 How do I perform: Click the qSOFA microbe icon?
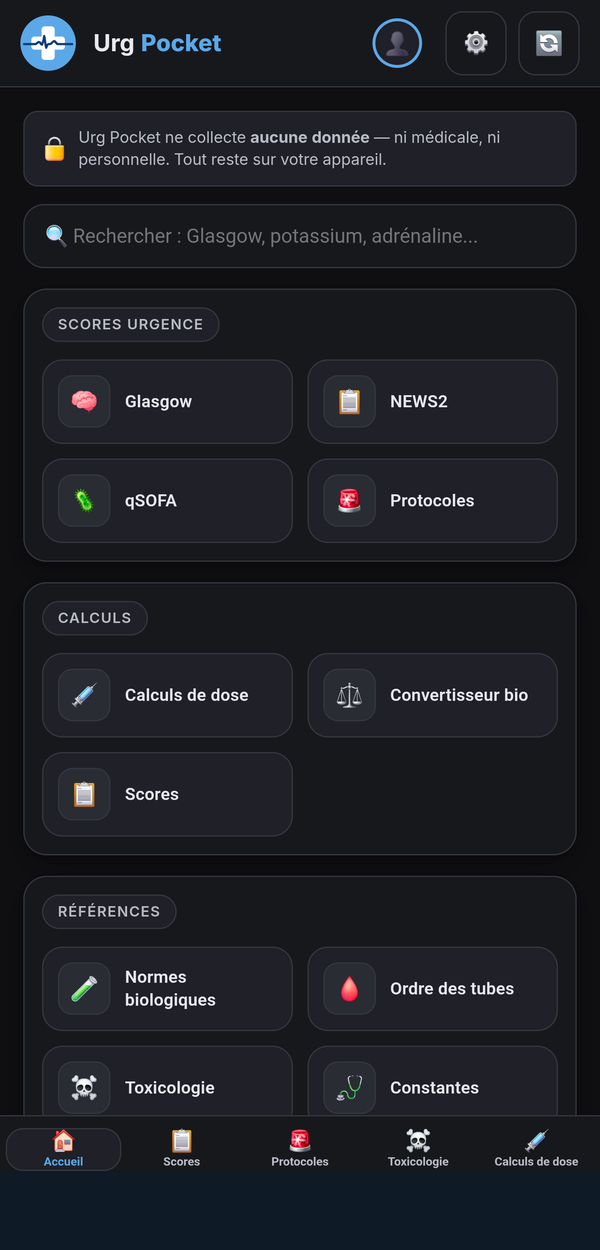point(84,501)
